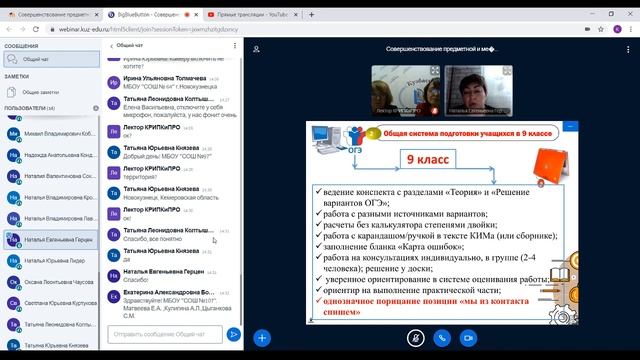Toggle the users list panel icon
Image resolution: width=640 pixels, height=360 pixels.
click(256, 49)
